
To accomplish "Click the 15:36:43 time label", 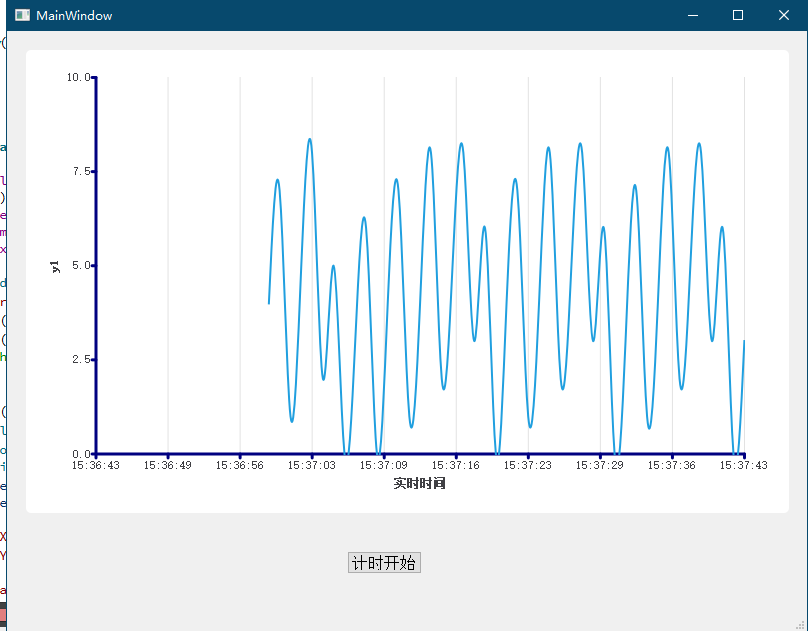I will click(96, 465).
